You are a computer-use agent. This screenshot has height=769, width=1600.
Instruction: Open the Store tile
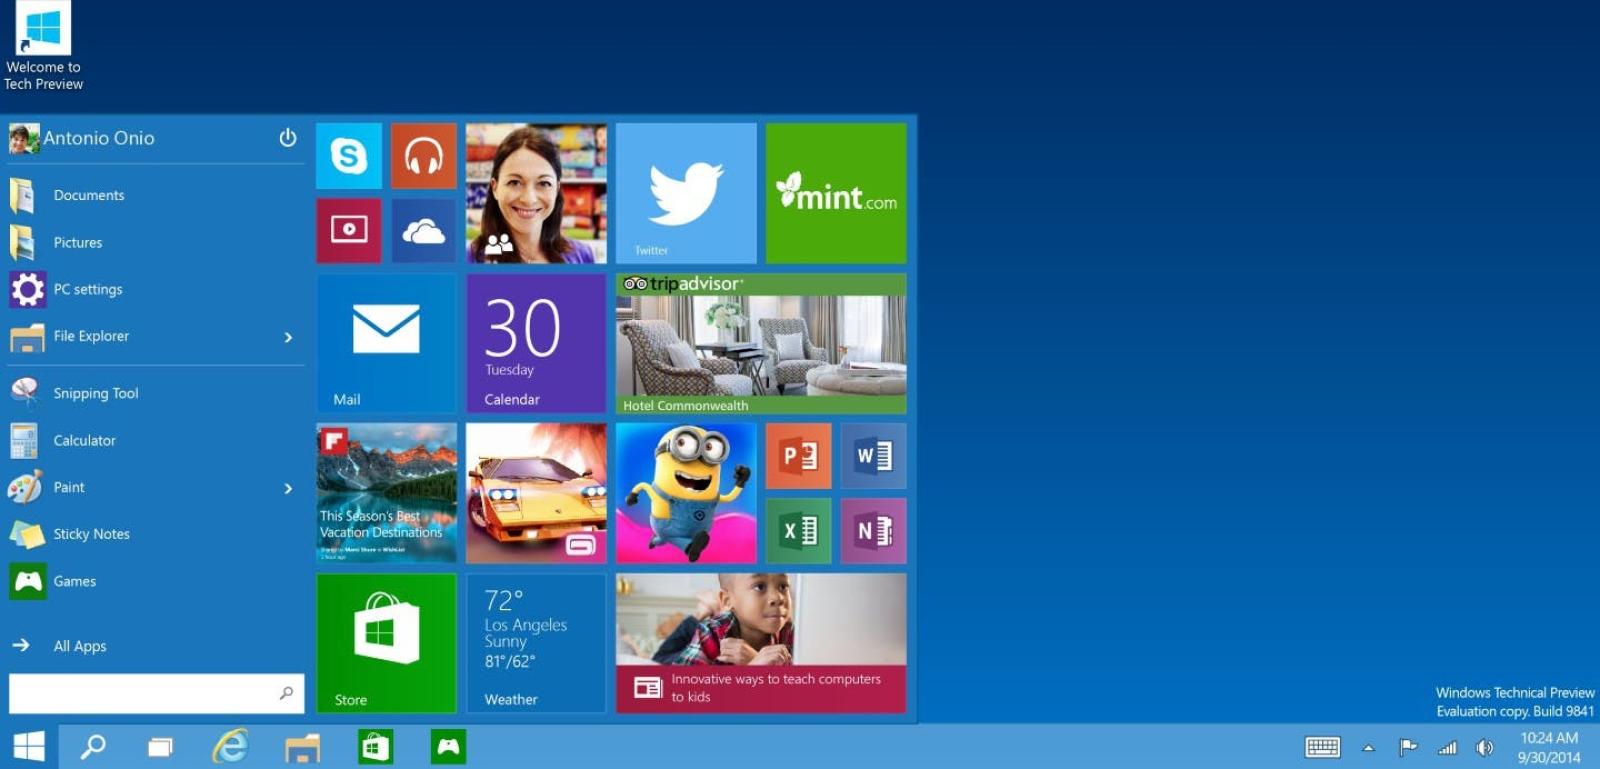coord(386,643)
